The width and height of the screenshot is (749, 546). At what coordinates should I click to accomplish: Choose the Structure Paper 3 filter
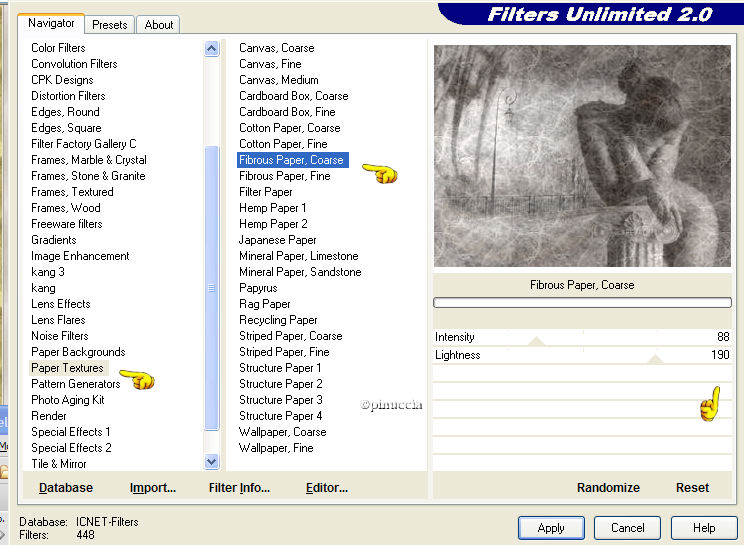click(x=281, y=400)
